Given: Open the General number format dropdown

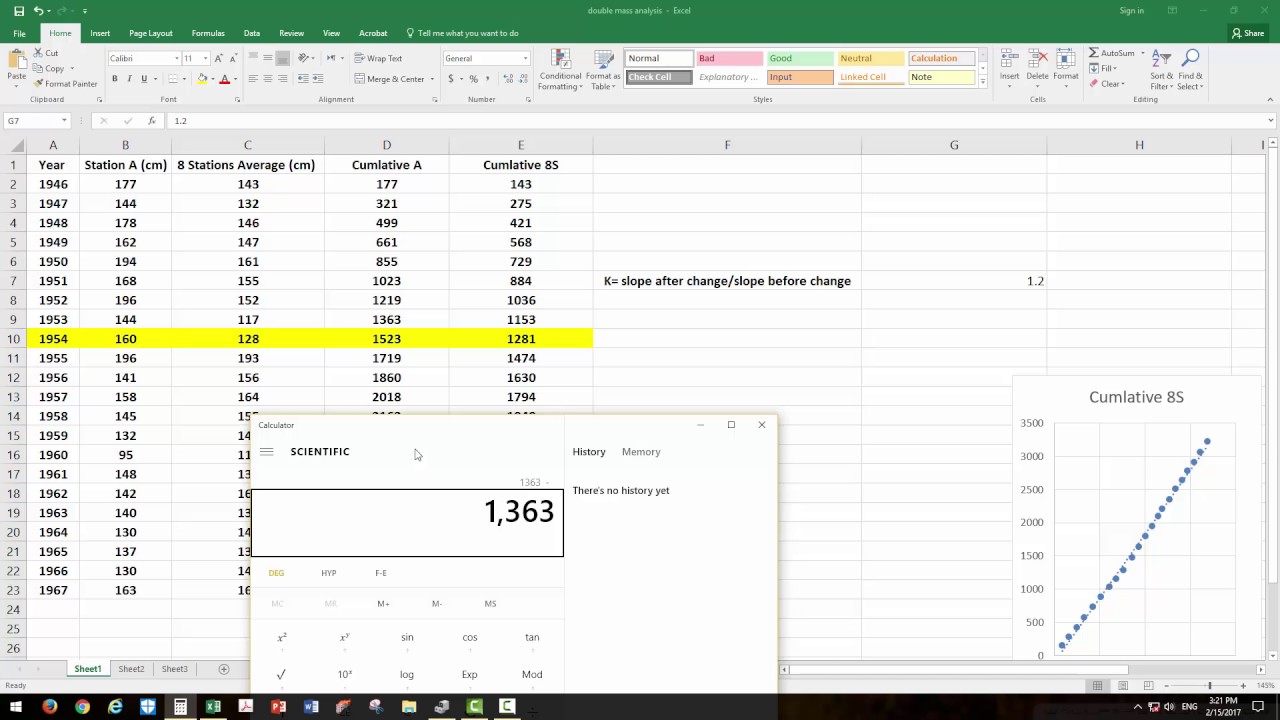Looking at the screenshot, I should tap(525, 58).
